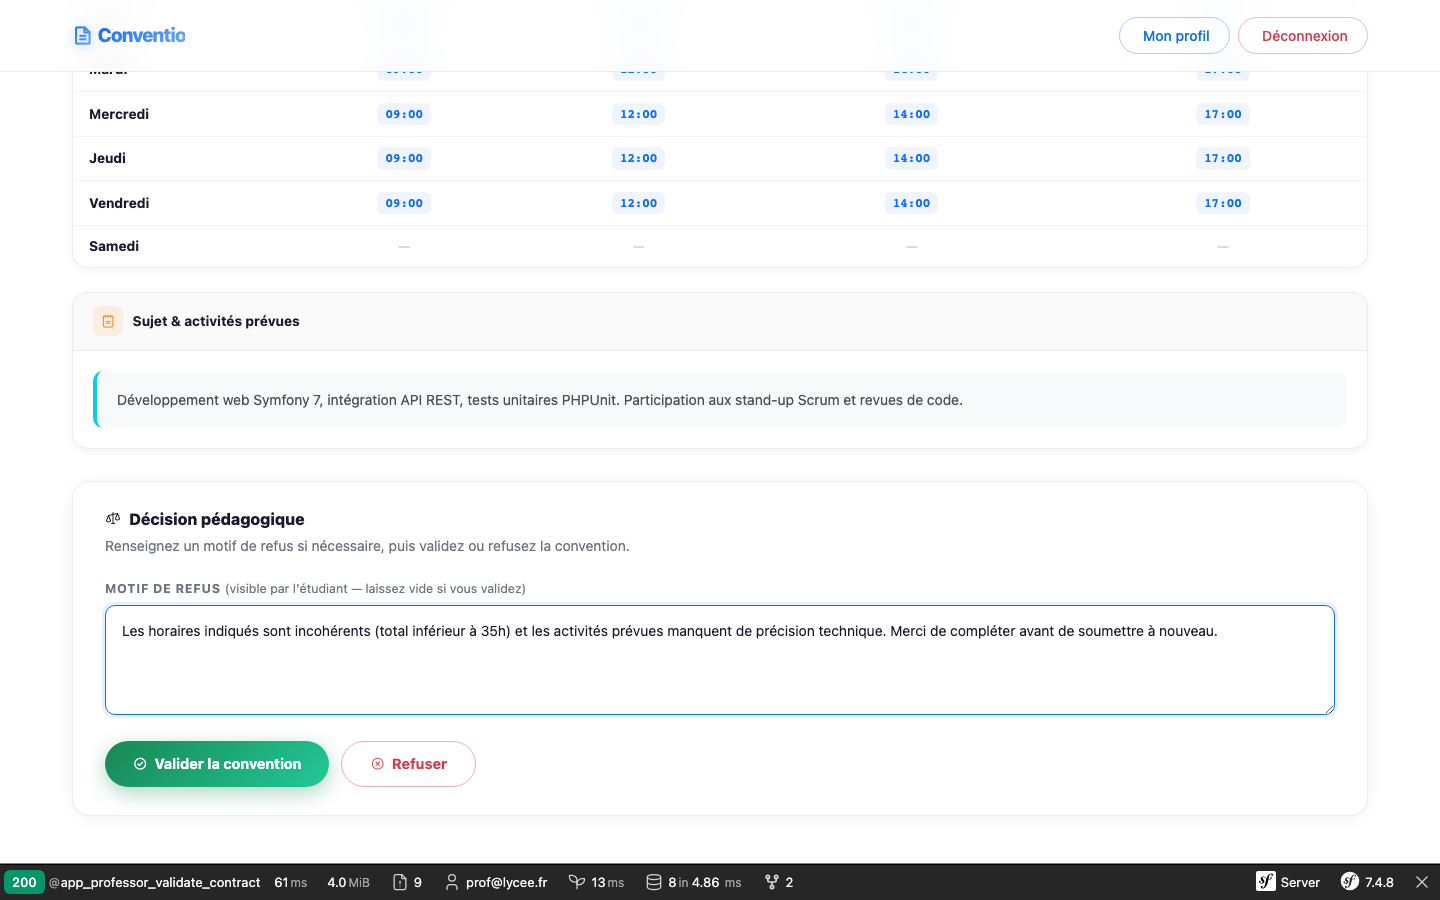Click Mercredi 12:00 time badge

click(x=638, y=114)
